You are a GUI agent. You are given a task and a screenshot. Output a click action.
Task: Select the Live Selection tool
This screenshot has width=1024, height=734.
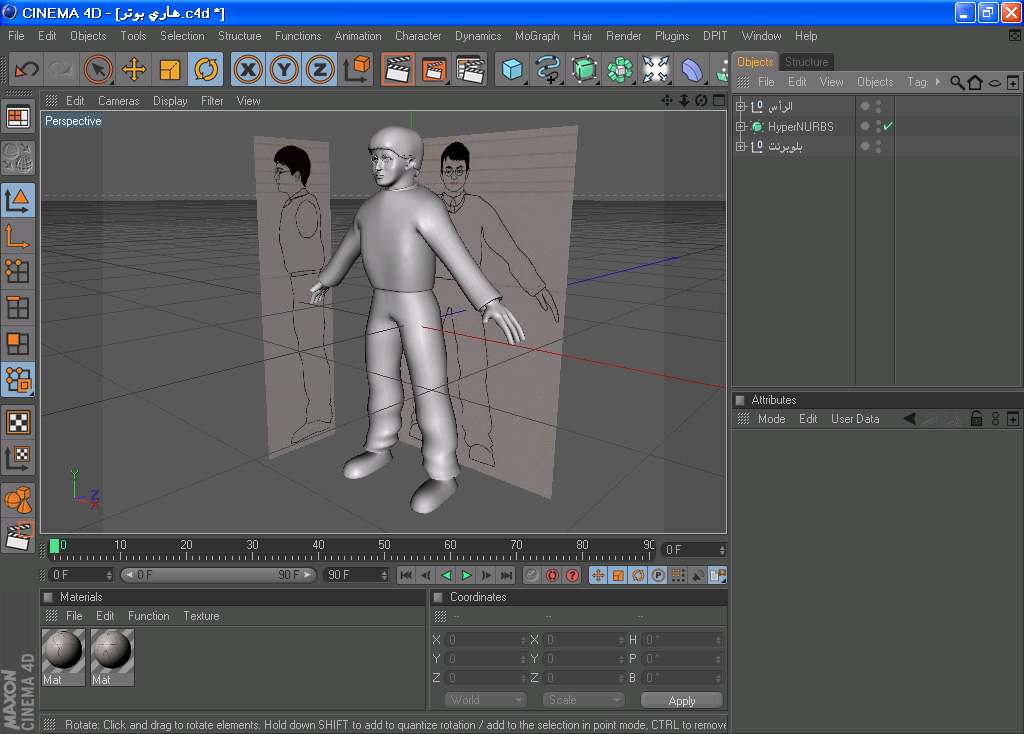[x=98, y=69]
